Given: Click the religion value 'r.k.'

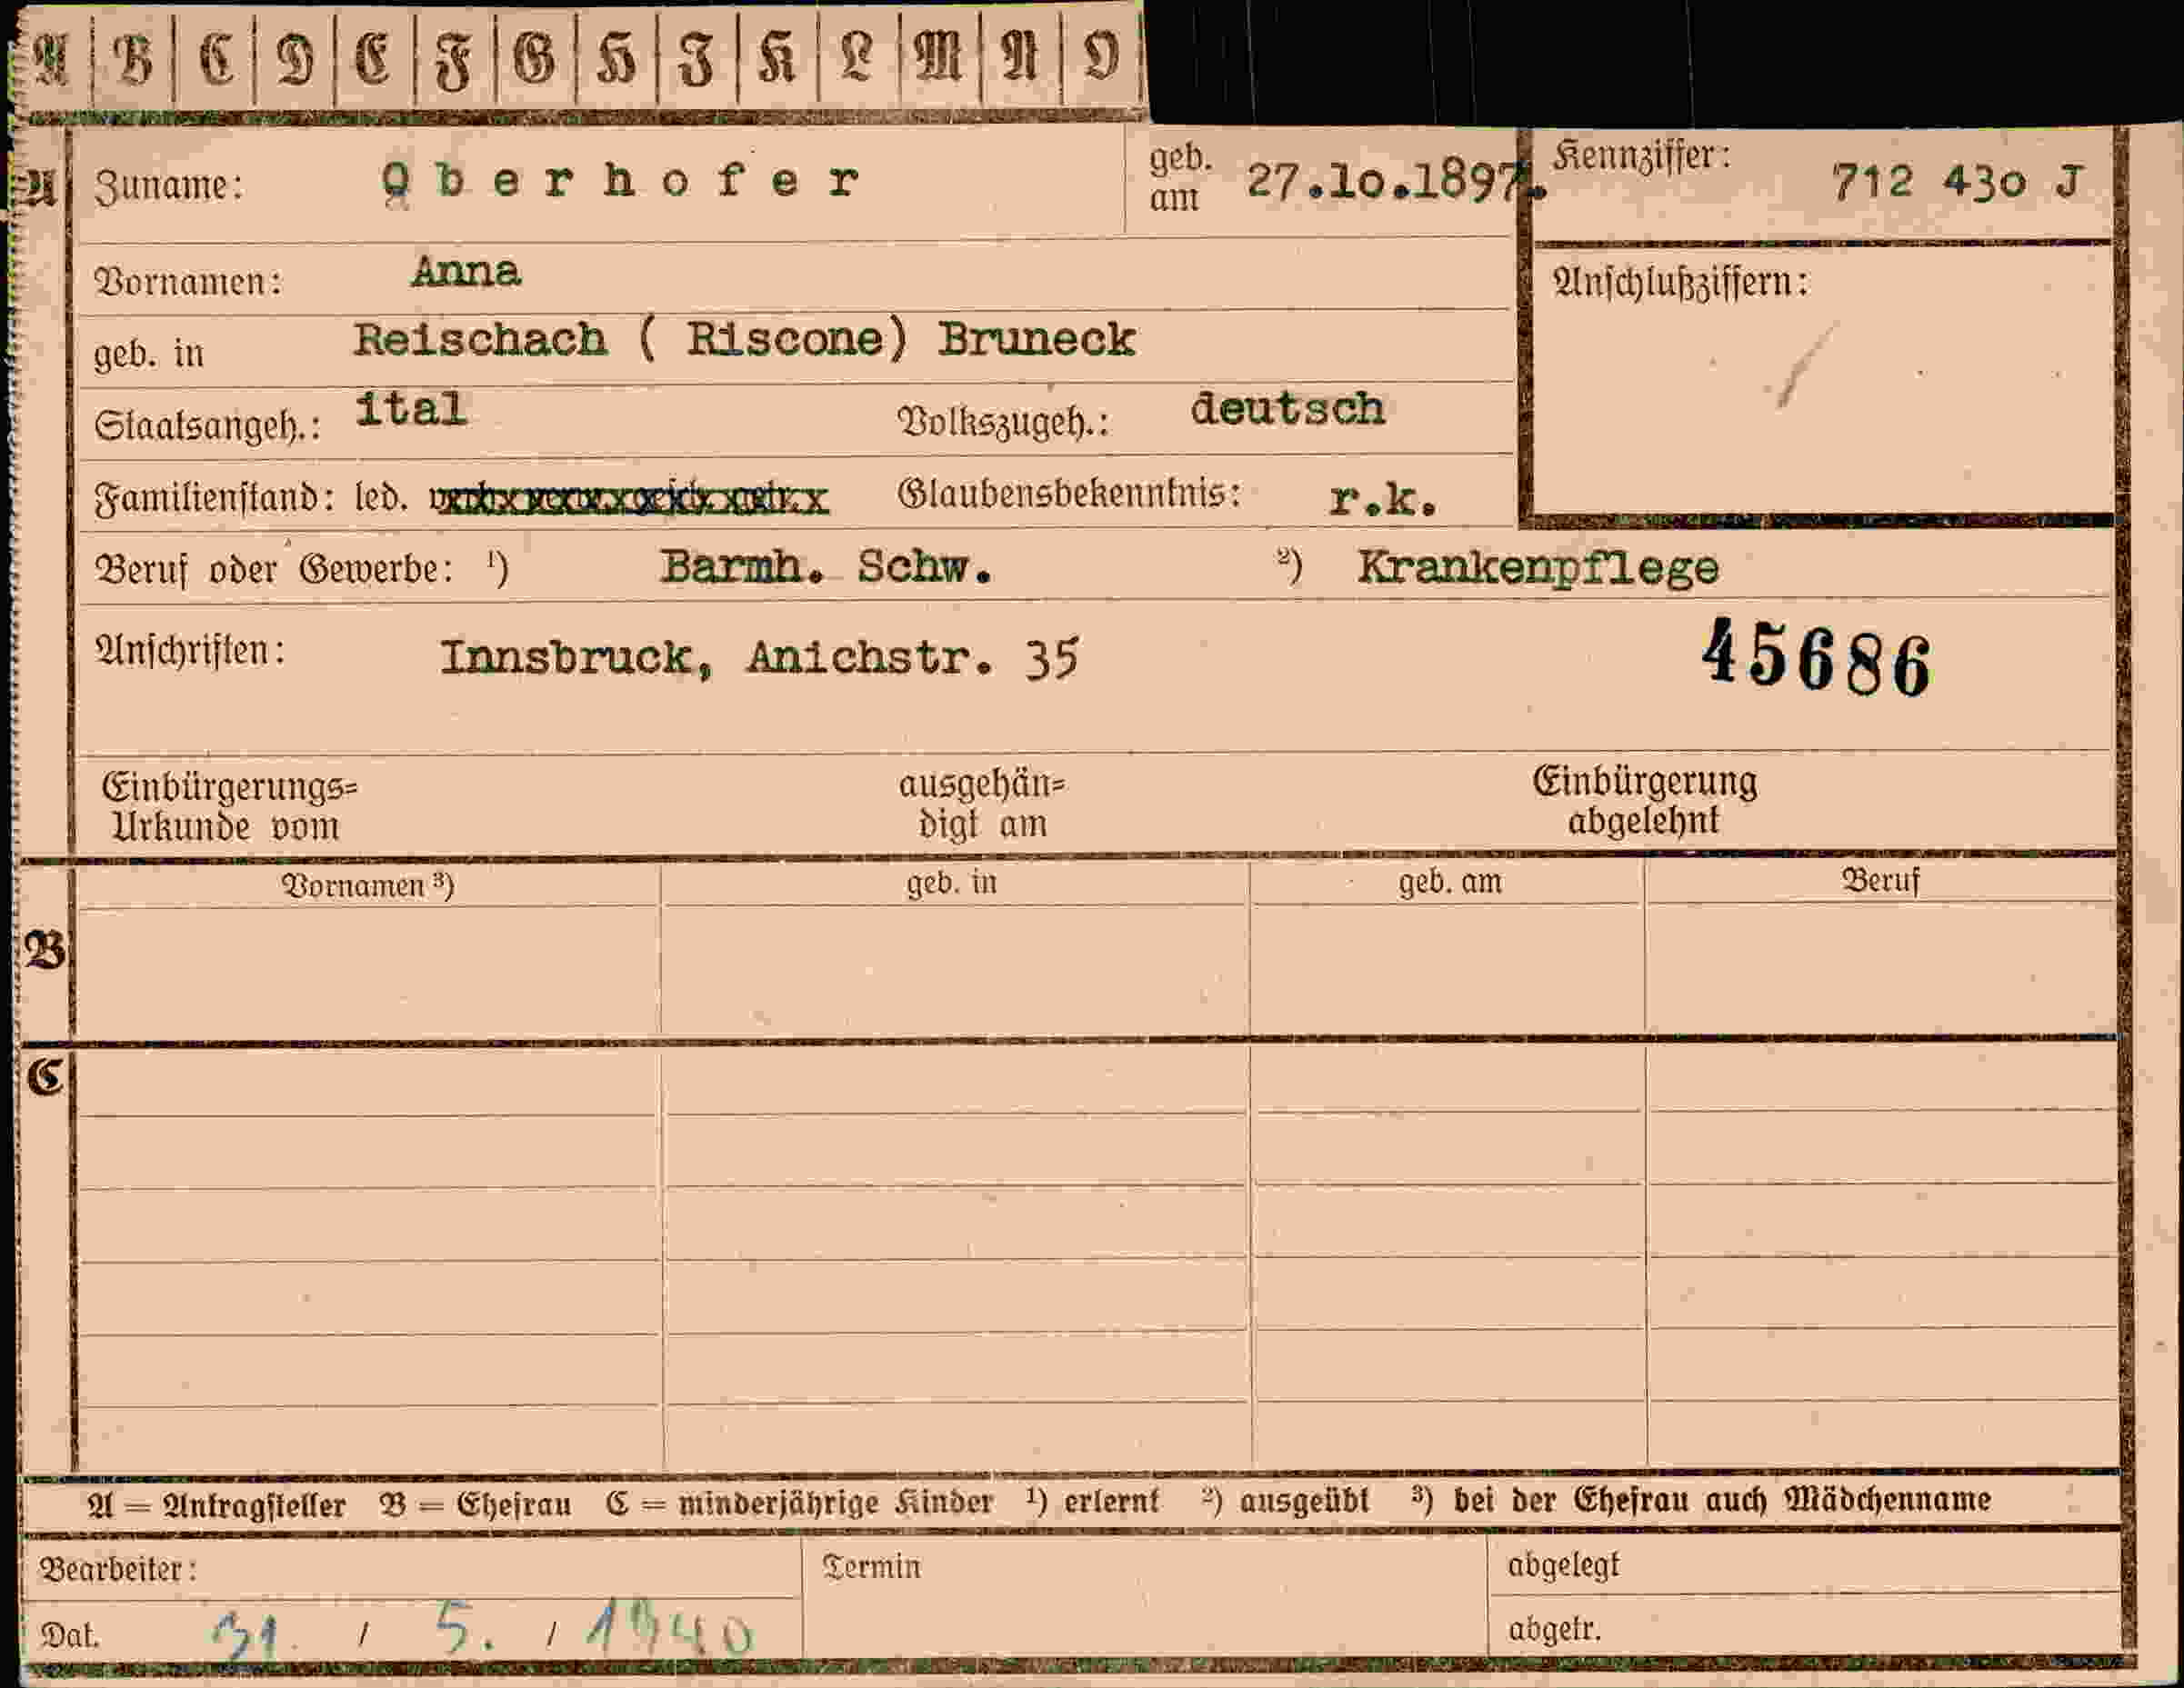Looking at the screenshot, I should pos(1383,499).
